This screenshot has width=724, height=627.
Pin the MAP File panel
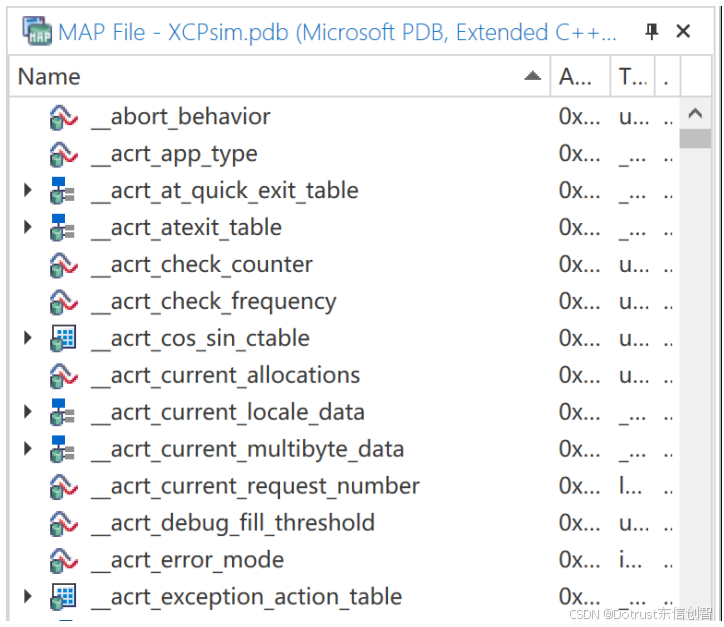coord(652,32)
